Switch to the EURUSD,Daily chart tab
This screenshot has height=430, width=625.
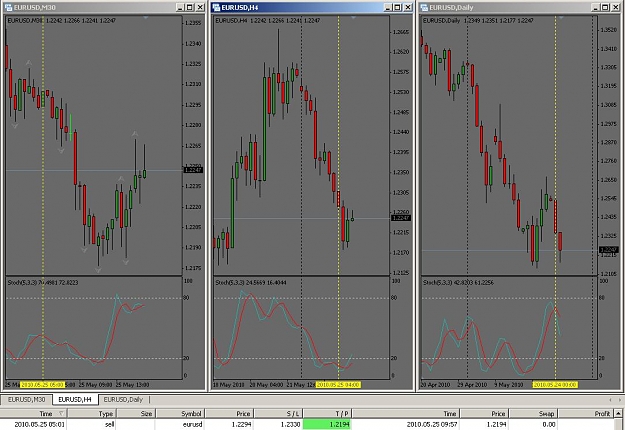point(123,399)
